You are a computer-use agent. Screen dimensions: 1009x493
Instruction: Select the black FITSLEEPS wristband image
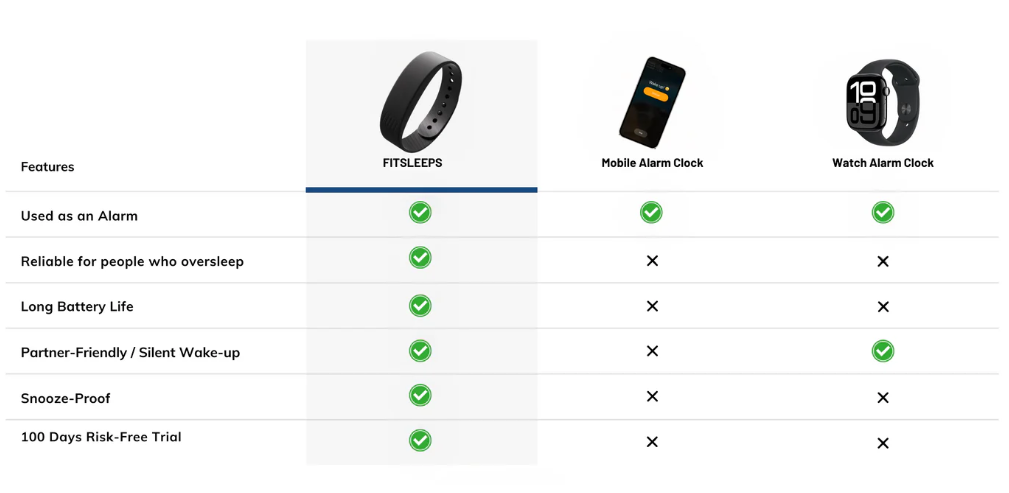coord(421,99)
